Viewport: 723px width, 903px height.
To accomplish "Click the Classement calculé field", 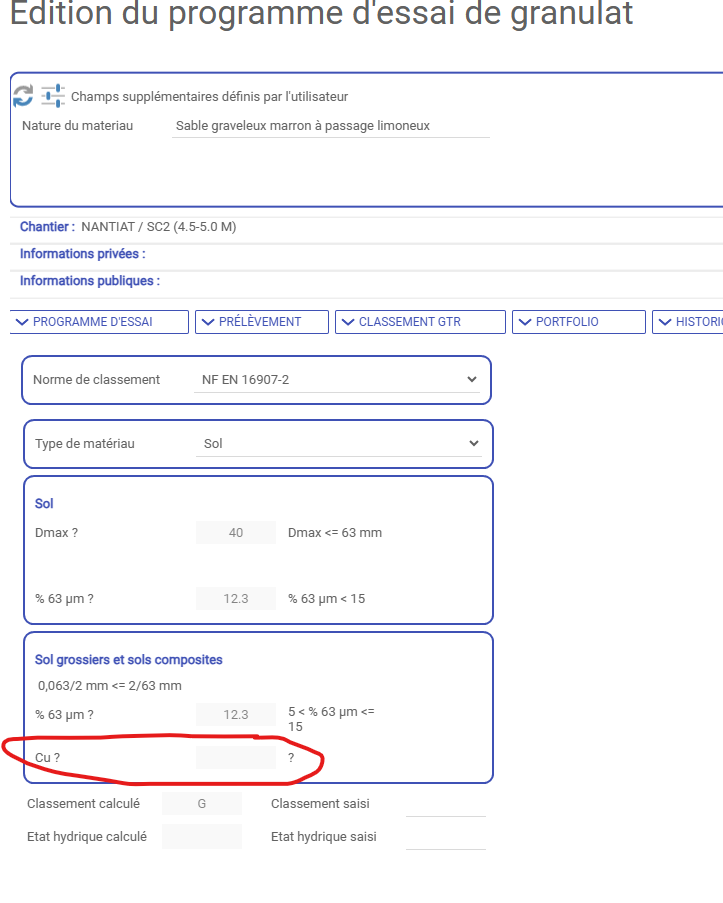I will point(202,804).
